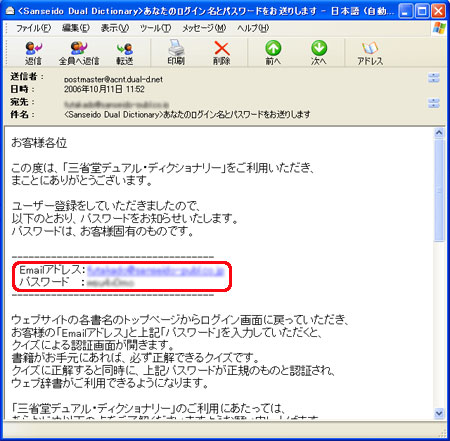450x441 pixels.
Task: Go to next message (次へ)
Action: pyautogui.click(x=319, y=53)
